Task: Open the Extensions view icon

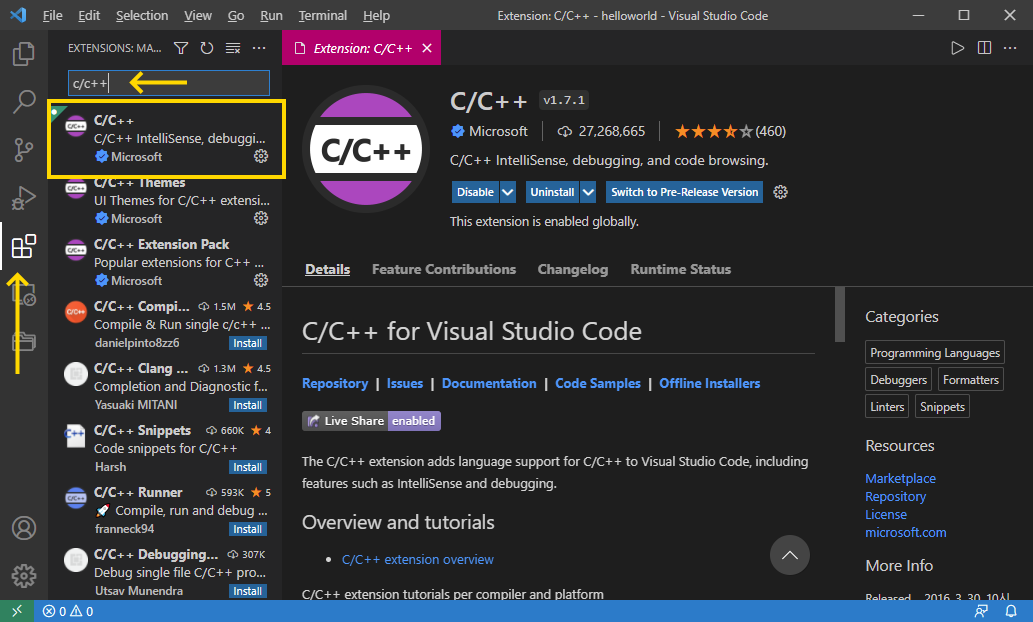Action: pos(24,246)
